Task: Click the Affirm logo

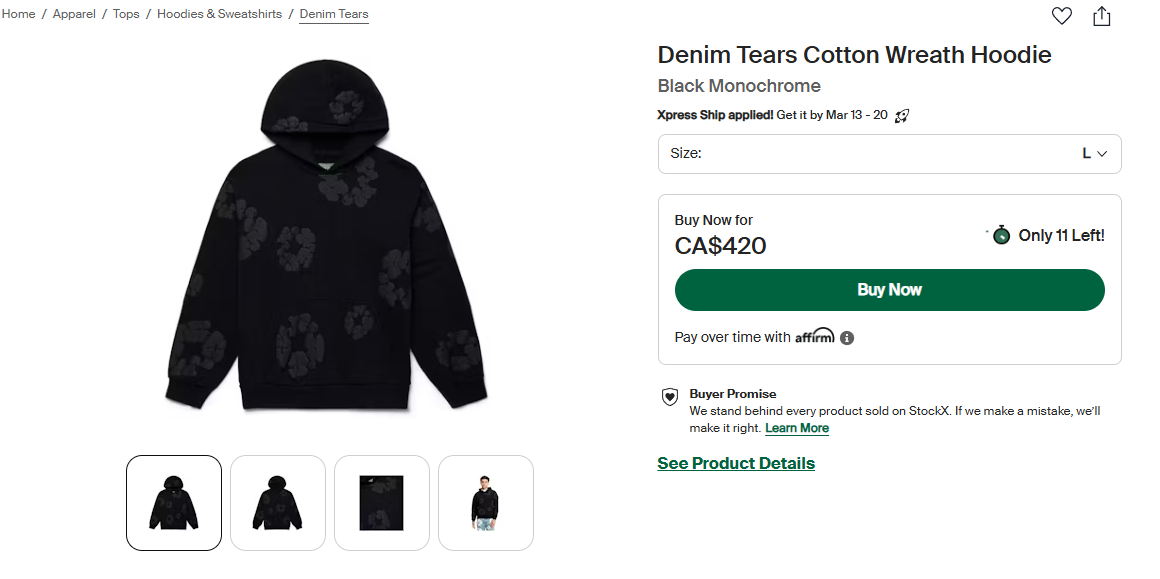Action: [x=814, y=336]
